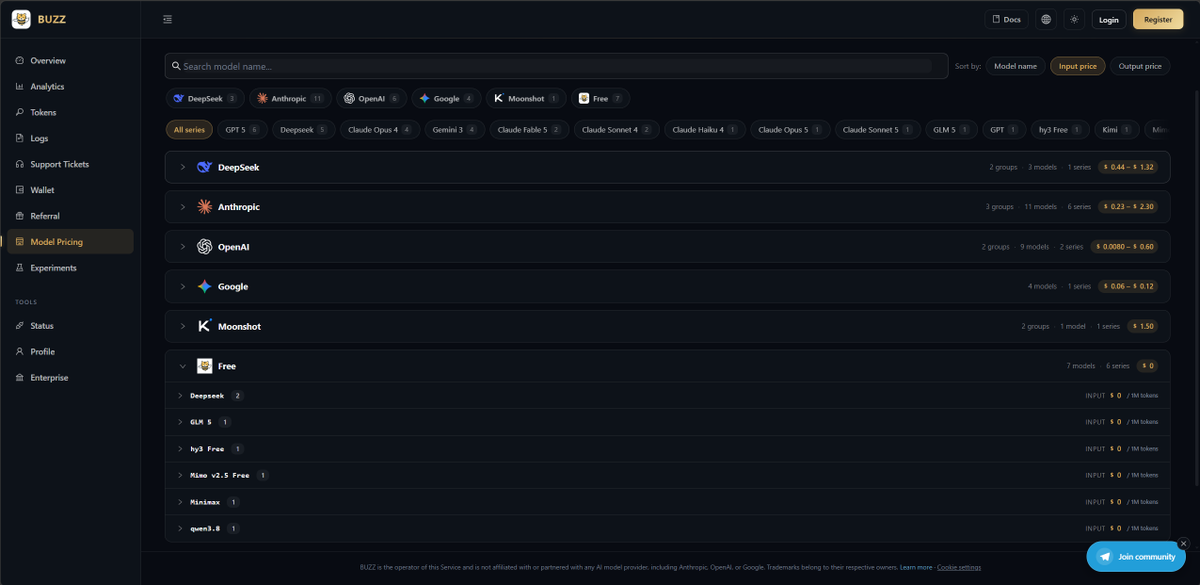Open the Docs button
Viewport: 1200px width, 585px height.
pos(1007,19)
